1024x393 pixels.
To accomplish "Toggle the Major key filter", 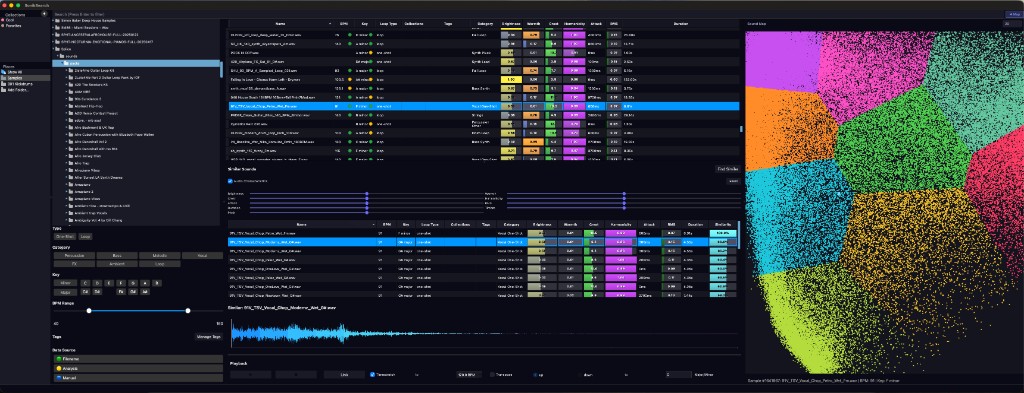I will pos(65,292).
